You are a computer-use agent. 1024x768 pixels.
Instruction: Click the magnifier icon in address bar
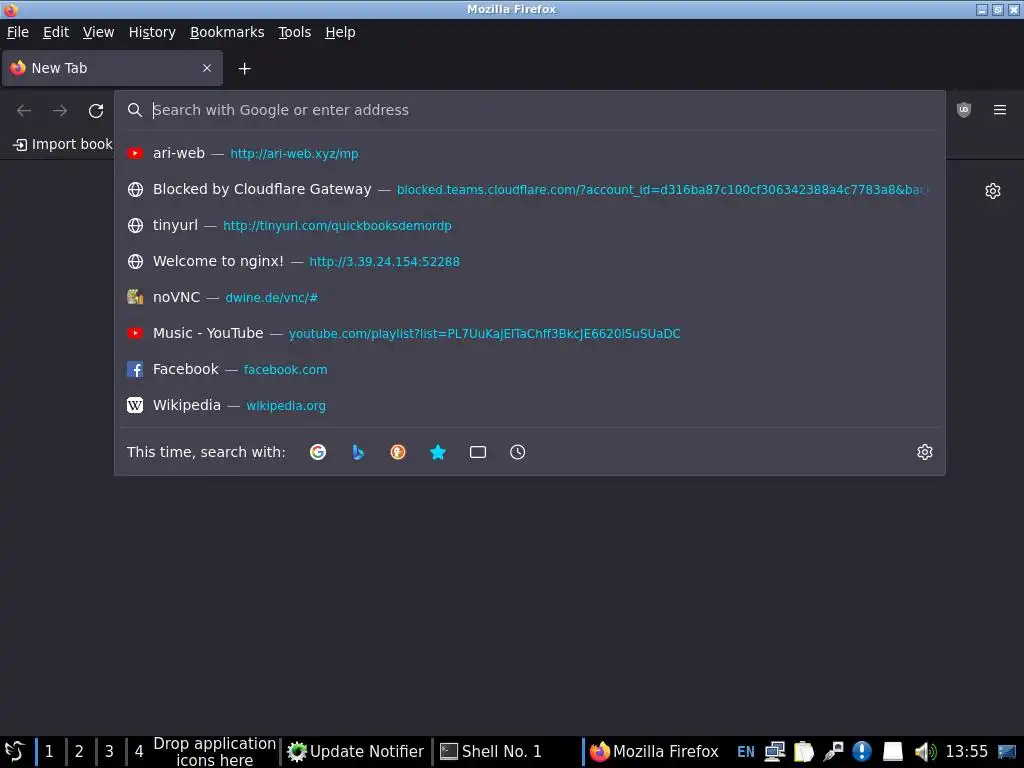(x=135, y=110)
